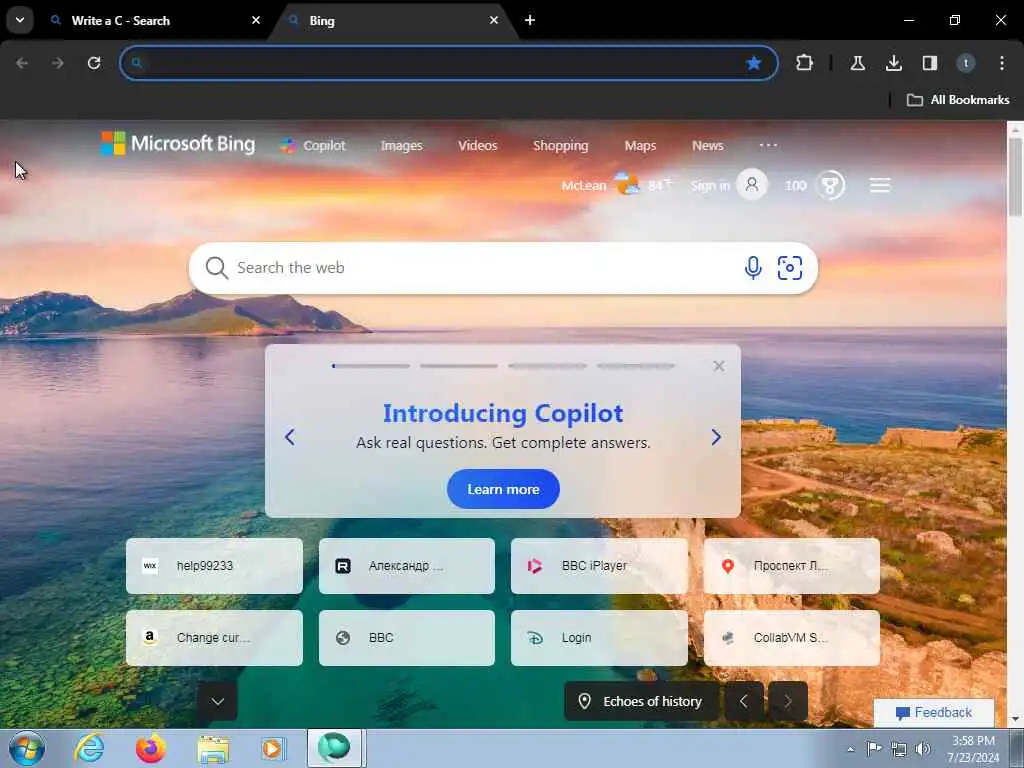
Task: Open Bing hamburger settings menu
Action: [880, 185]
